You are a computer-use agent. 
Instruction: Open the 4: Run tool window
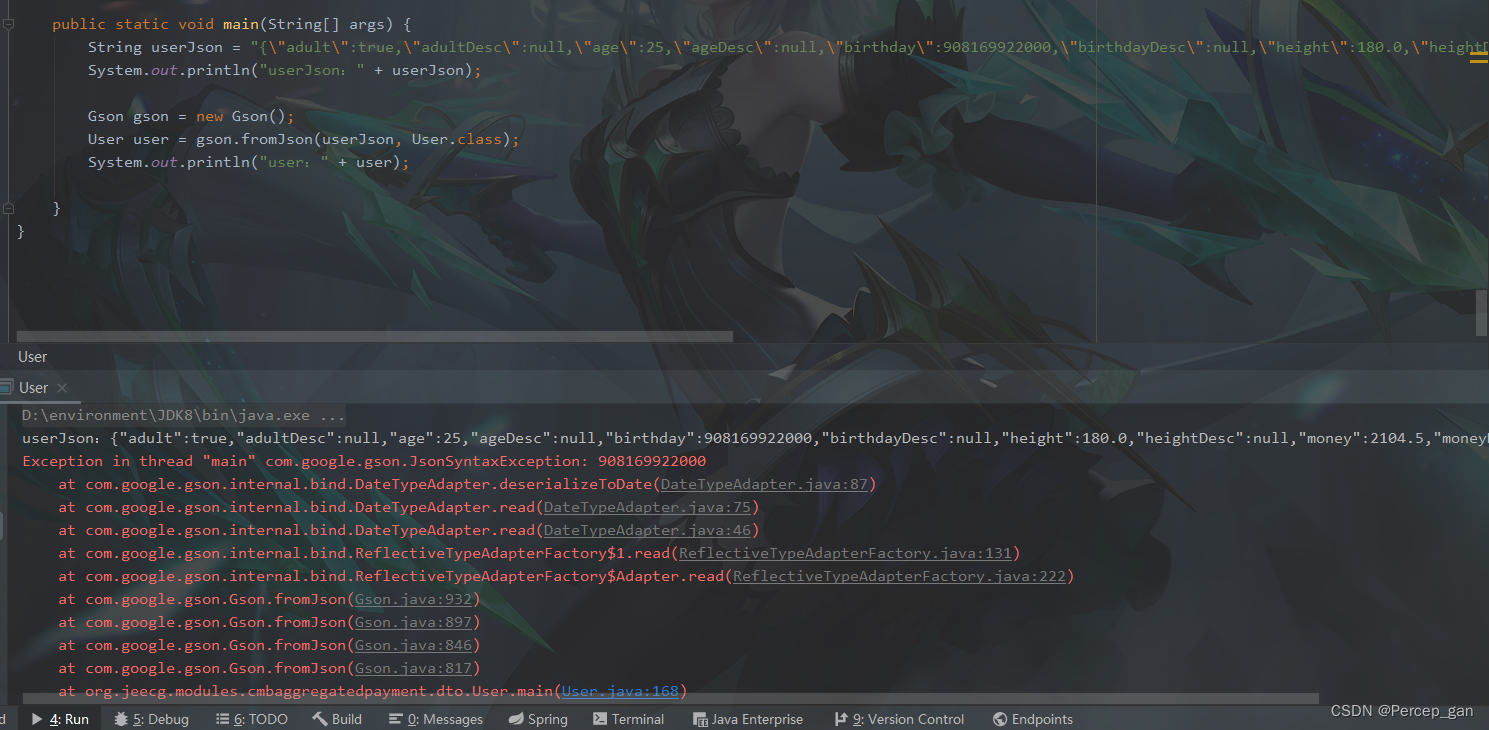(x=59, y=719)
